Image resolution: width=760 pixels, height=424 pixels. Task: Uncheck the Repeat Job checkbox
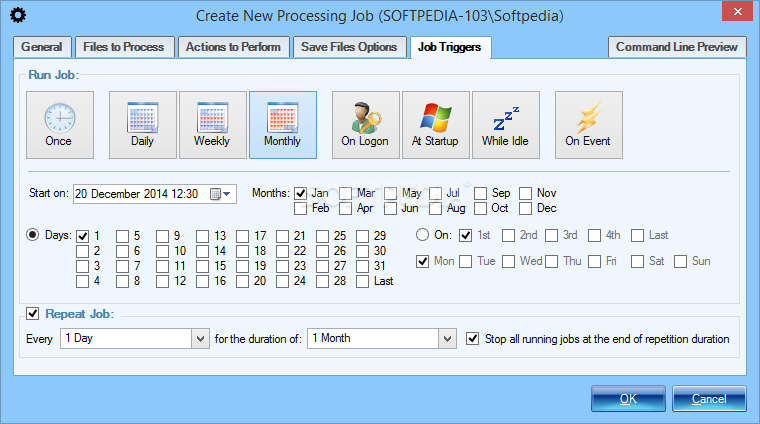coord(32,314)
